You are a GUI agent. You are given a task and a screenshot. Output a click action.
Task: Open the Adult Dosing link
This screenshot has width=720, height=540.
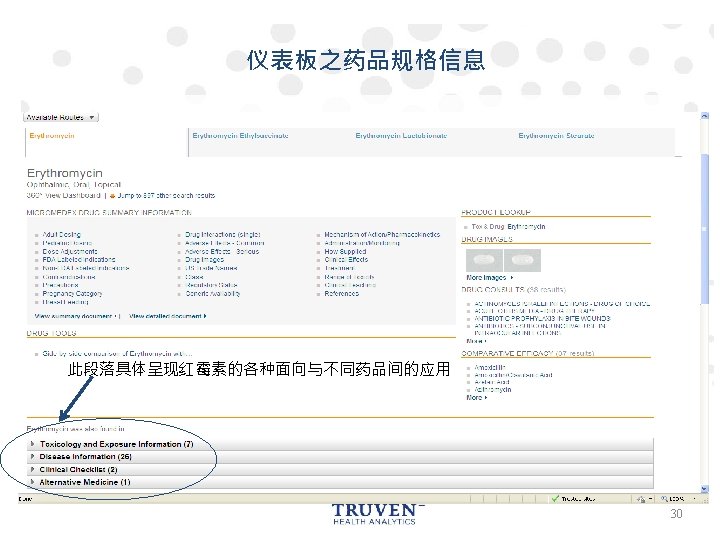(62, 235)
